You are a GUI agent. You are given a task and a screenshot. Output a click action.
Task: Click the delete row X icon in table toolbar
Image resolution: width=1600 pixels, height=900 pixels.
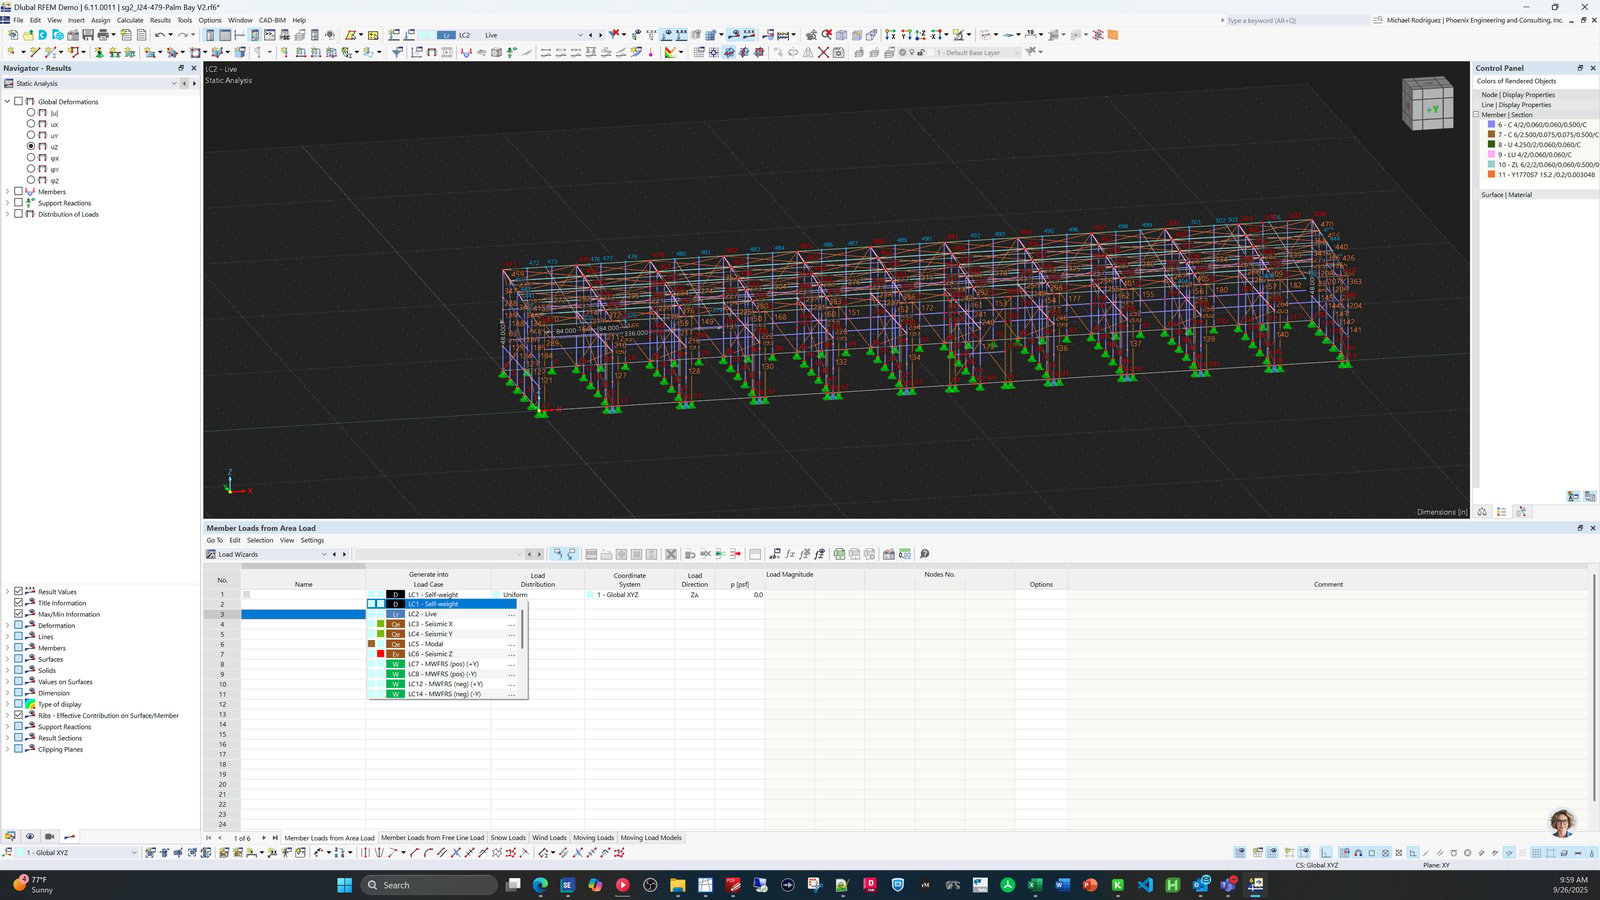tap(671, 554)
